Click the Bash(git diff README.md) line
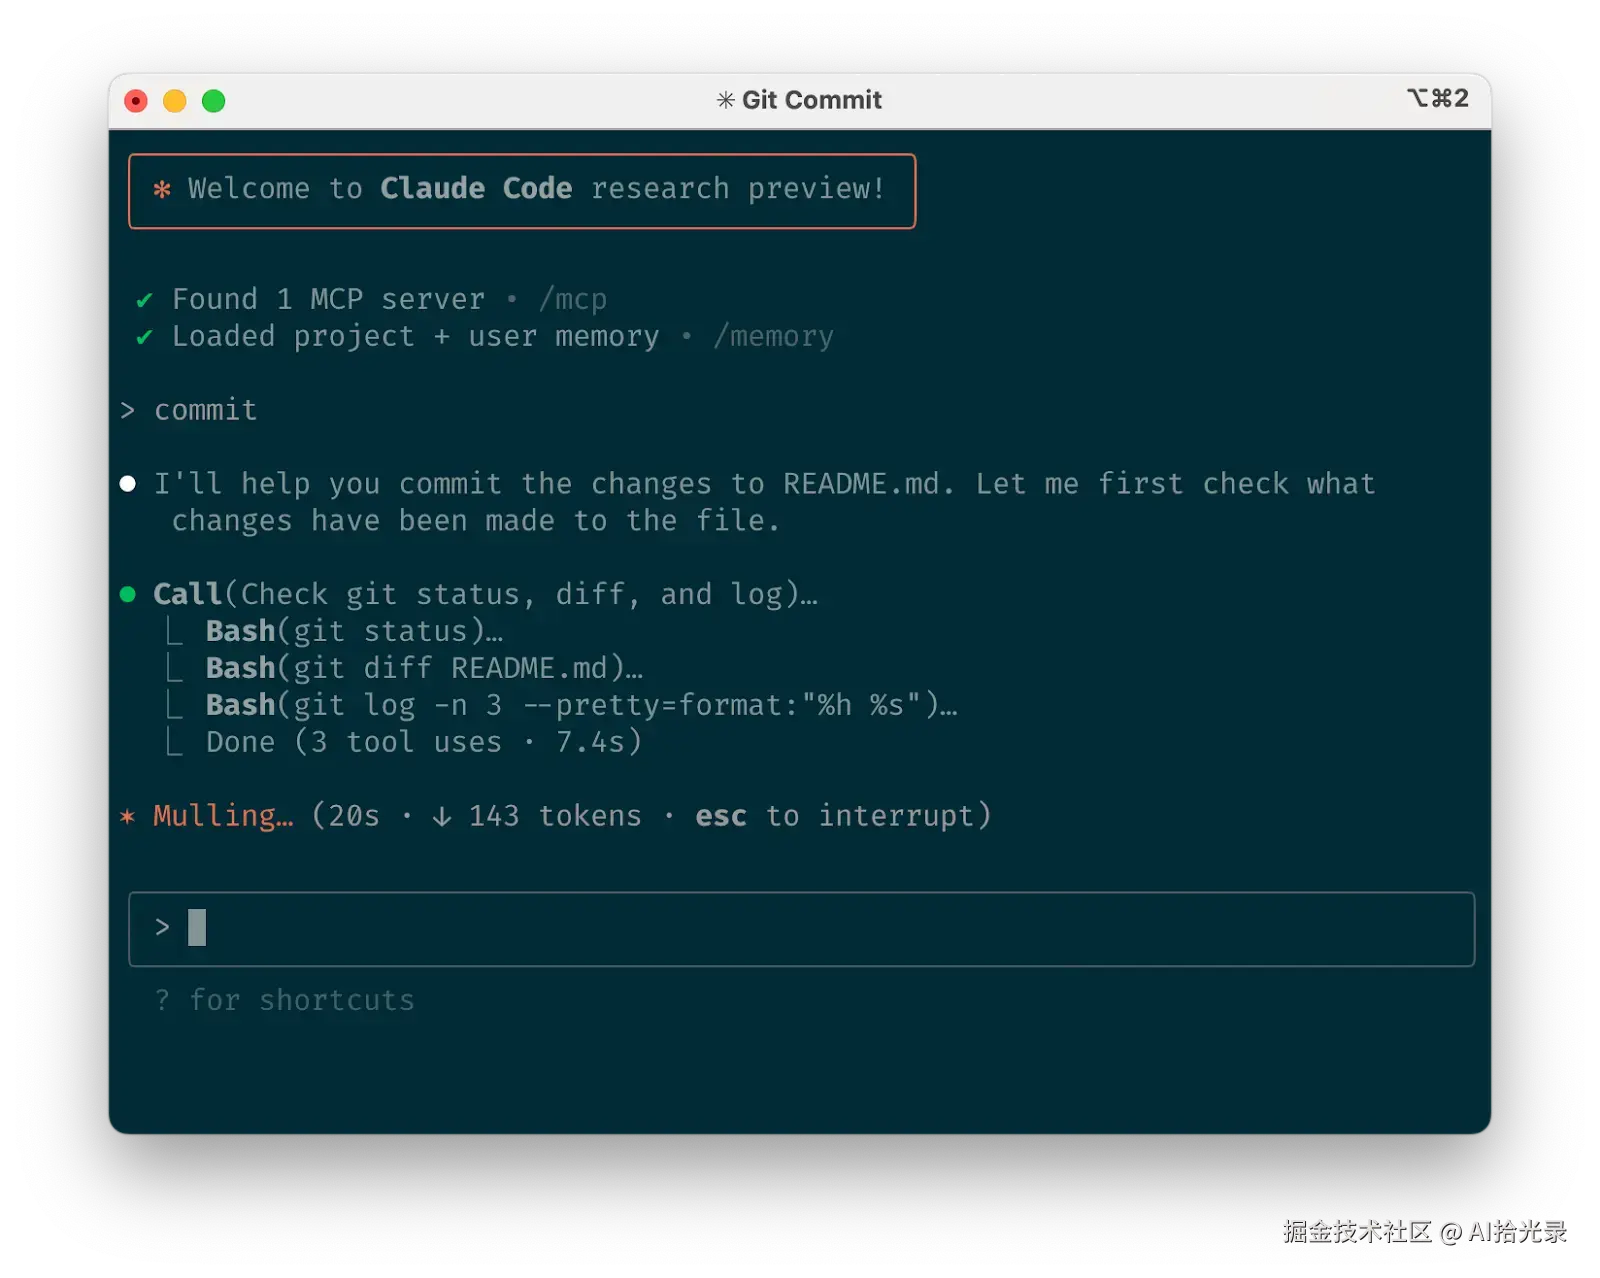 coord(424,668)
